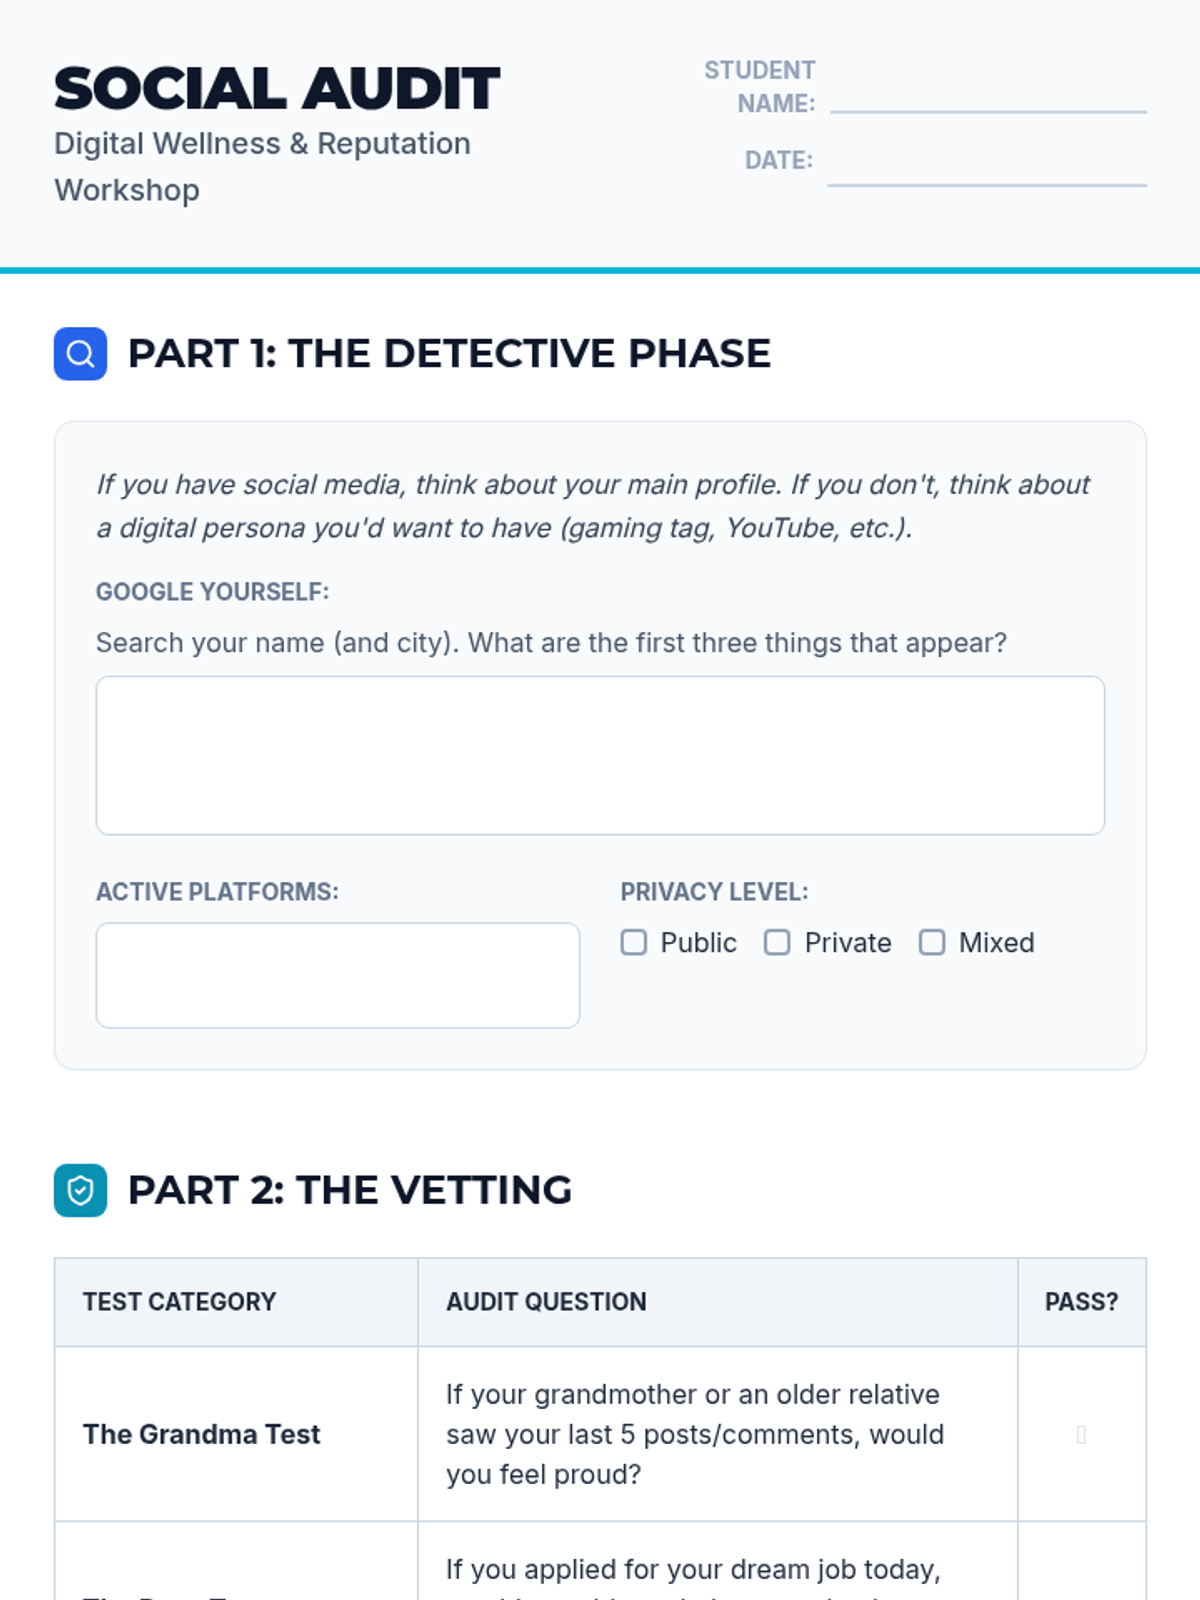
Task: Click the Pass? column header
Action: (x=1081, y=1302)
